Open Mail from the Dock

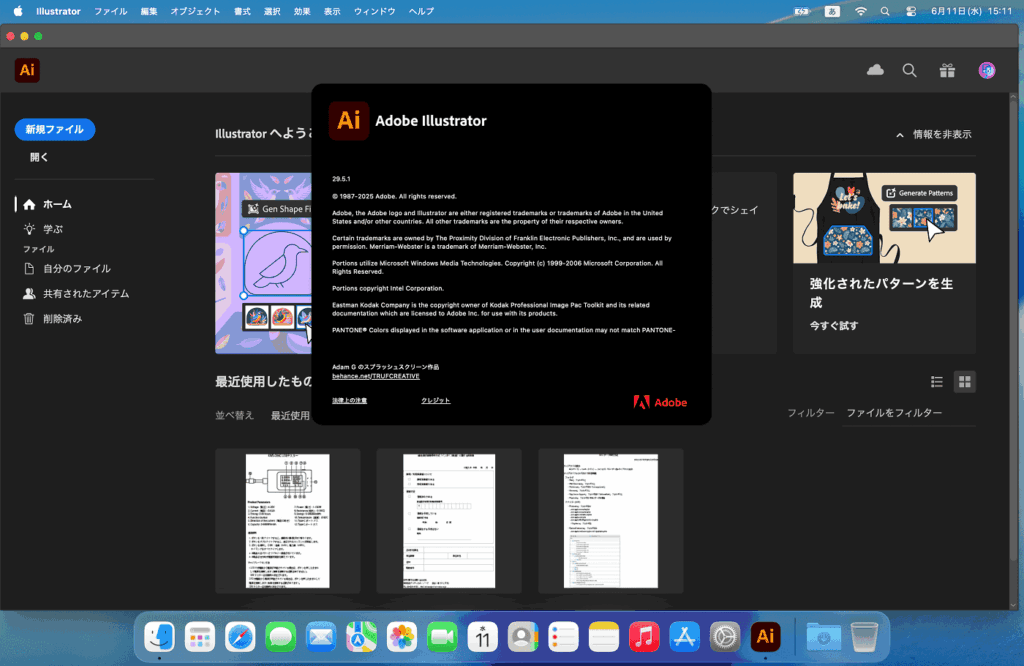(321, 637)
